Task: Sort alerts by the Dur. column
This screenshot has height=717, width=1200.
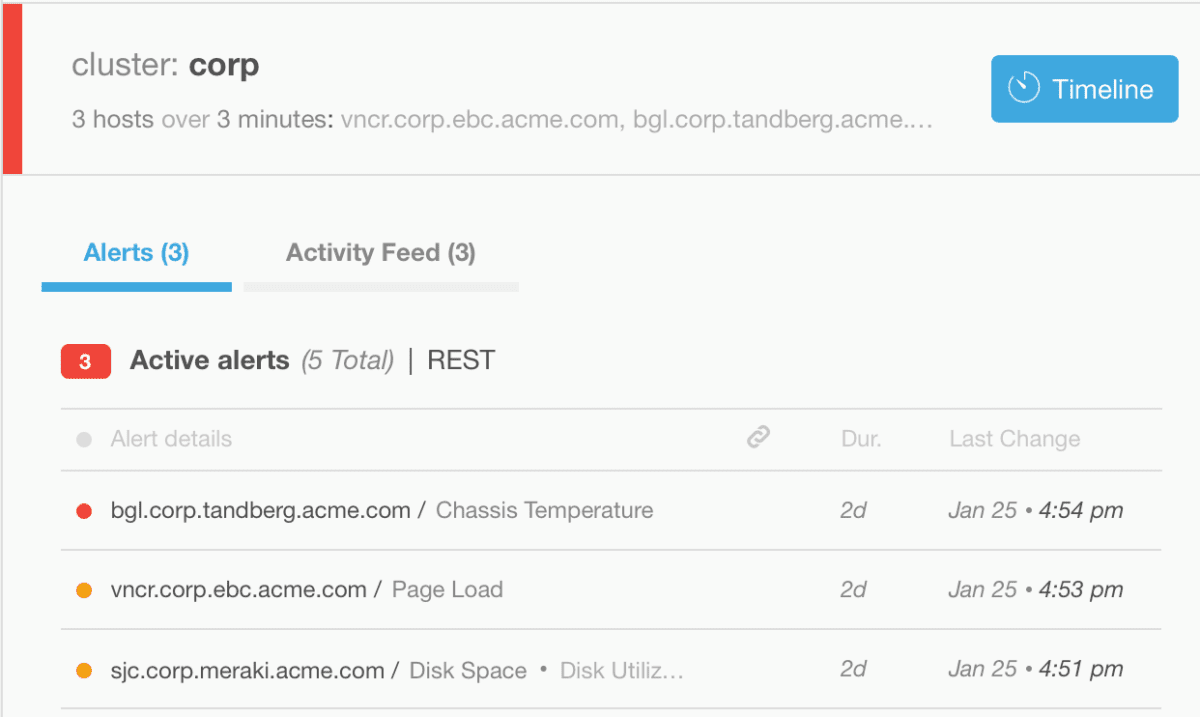Action: coord(861,438)
